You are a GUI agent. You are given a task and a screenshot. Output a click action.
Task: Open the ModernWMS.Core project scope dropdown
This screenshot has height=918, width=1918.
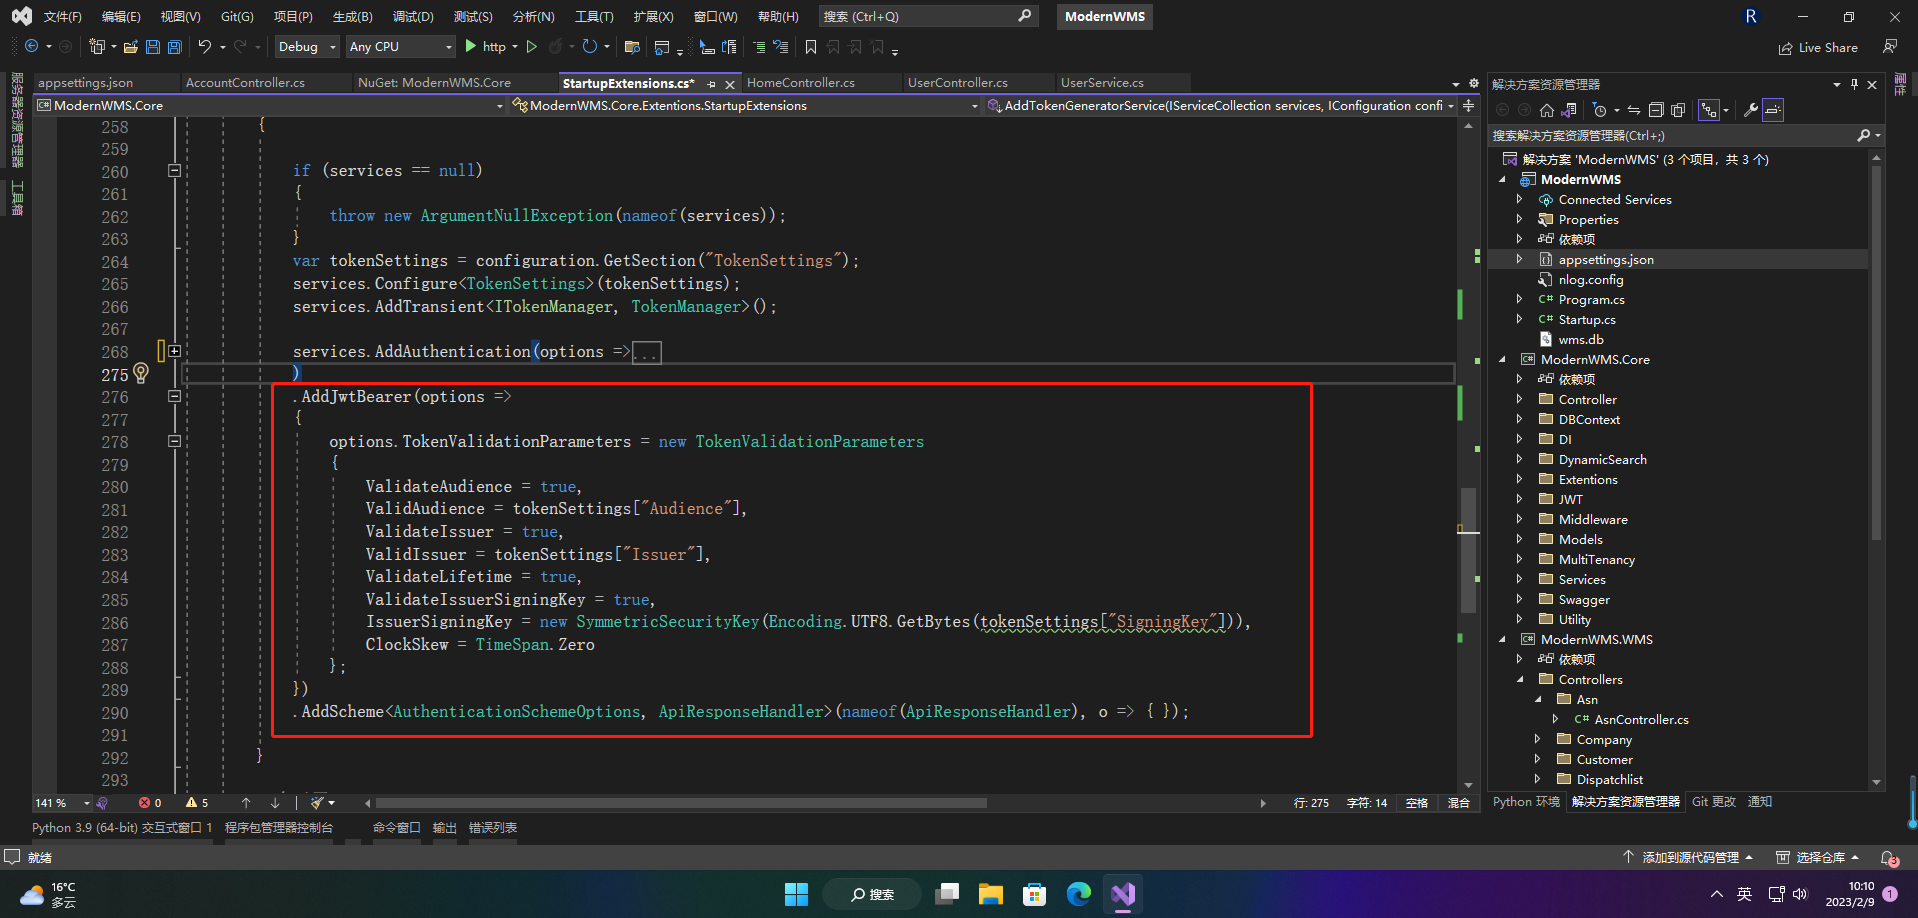pyautogui.click(x=270, y=105)
